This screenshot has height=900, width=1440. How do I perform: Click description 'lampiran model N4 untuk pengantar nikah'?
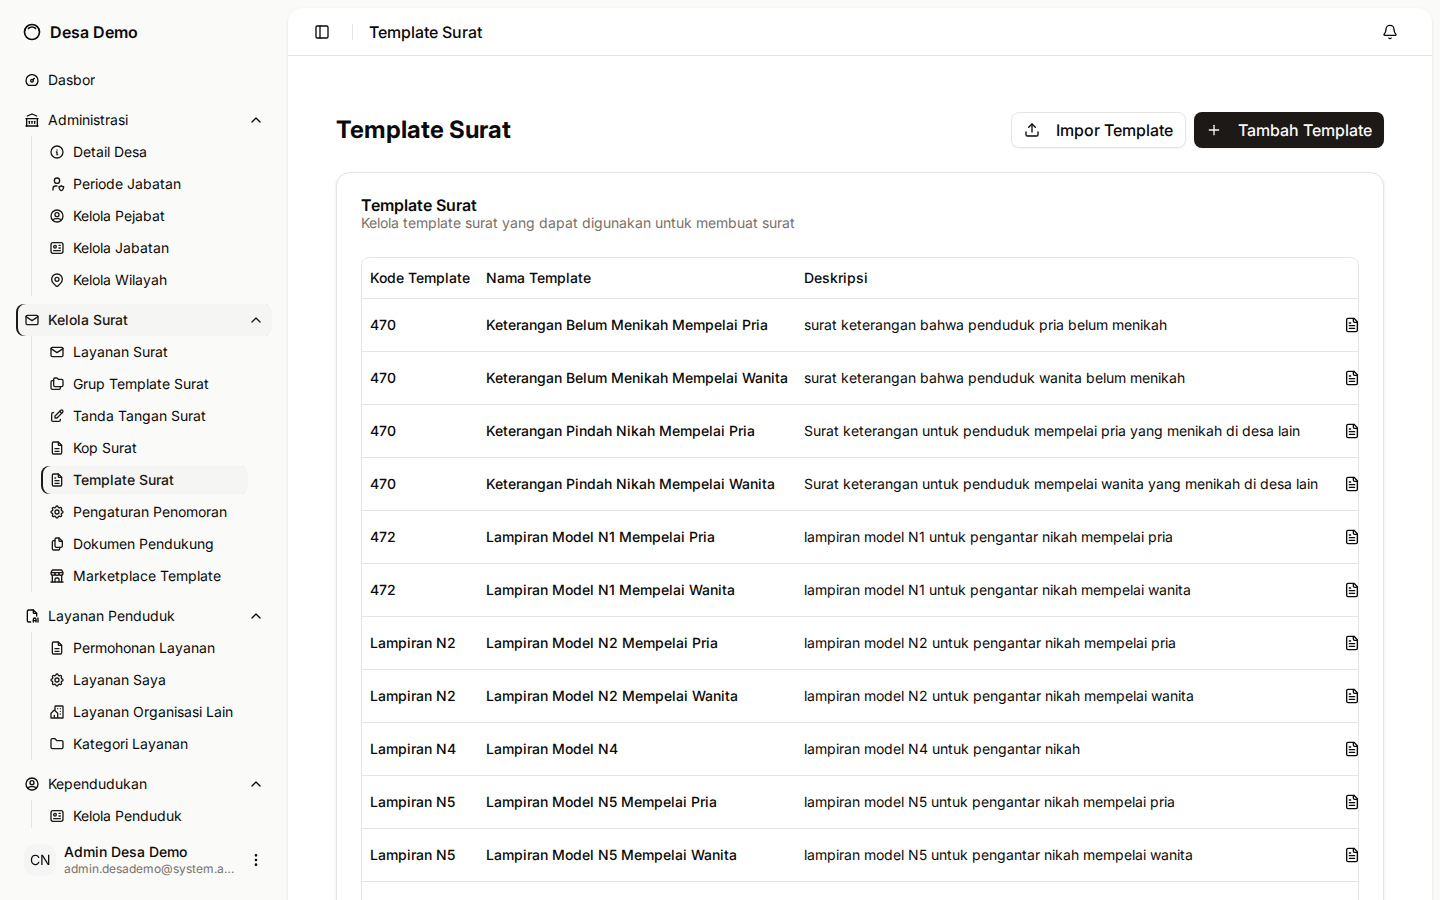click(942, 749)
